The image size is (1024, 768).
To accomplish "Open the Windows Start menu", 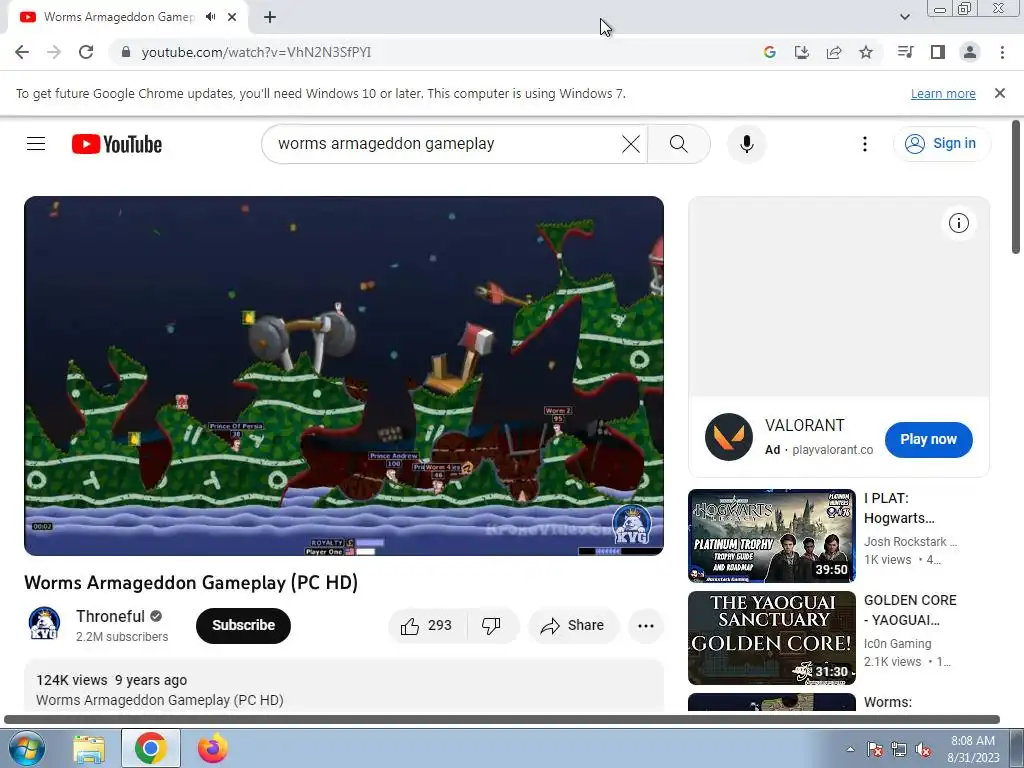I will [x=26, y=748].
